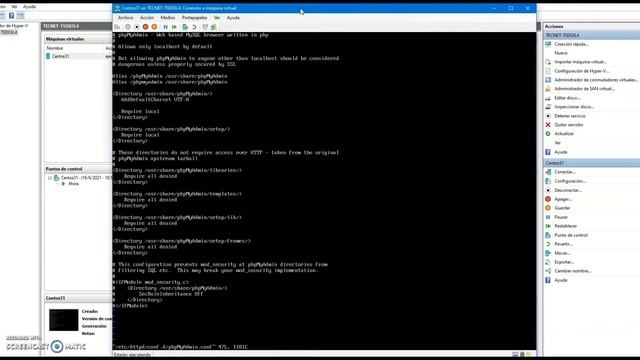The width and height of the screenshot is (640, 360).
Task: Click Revertir action
Action: point(563,244)
